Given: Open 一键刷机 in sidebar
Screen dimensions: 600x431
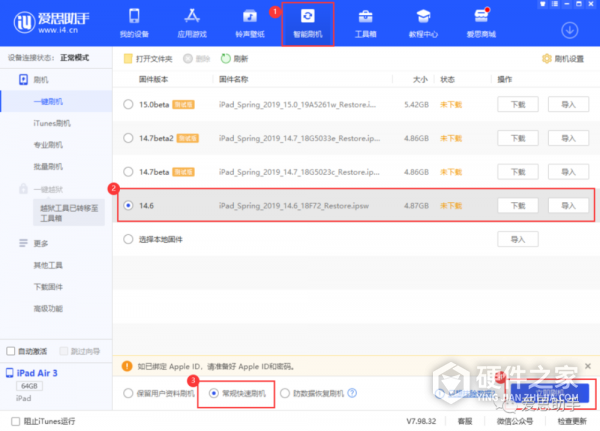Looking at the screenshot, I should point(48,101).
